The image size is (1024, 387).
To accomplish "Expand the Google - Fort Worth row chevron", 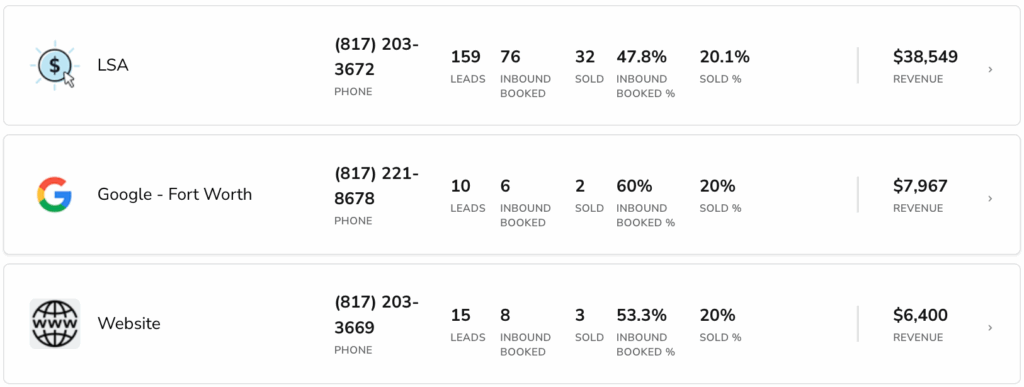I will (990, 198).
